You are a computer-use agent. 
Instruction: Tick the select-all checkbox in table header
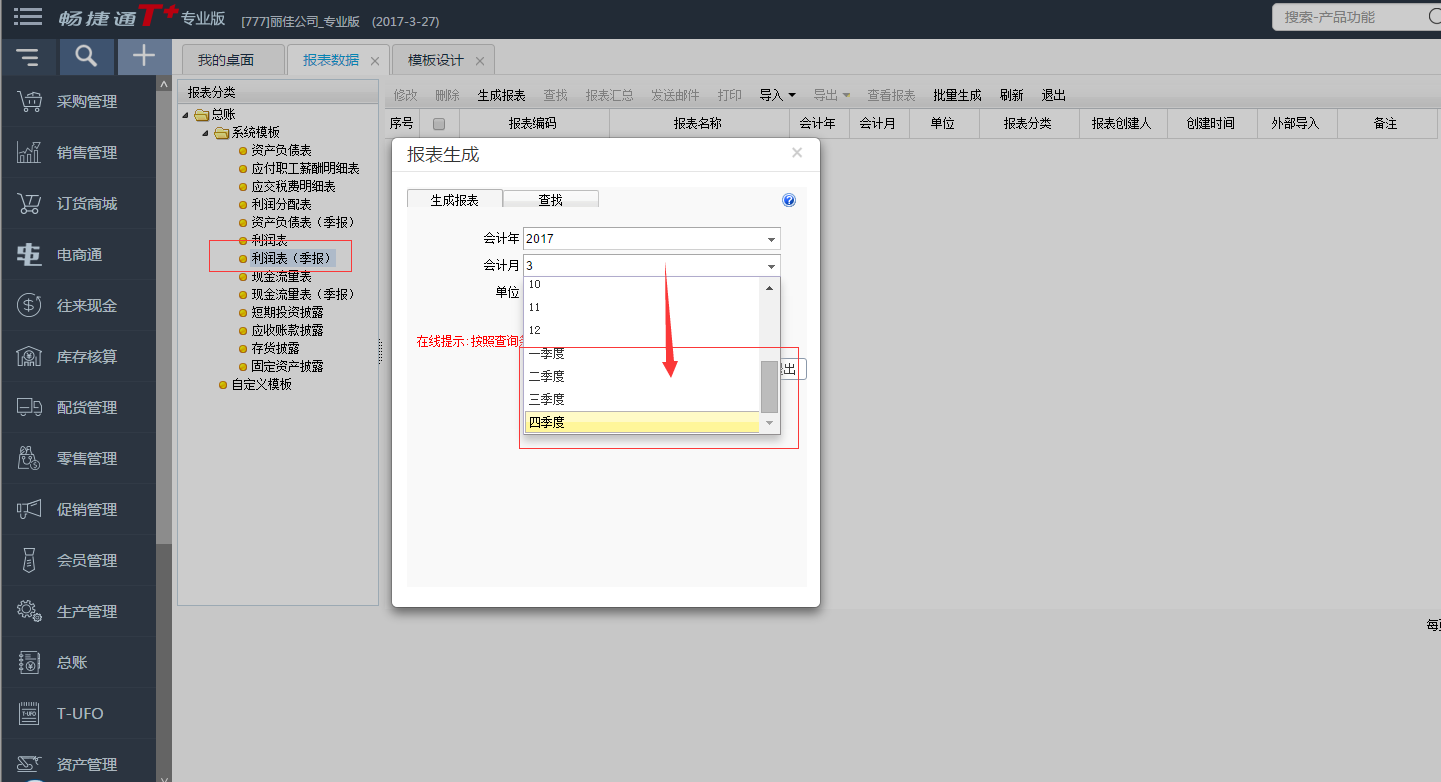tap(438, 124)
